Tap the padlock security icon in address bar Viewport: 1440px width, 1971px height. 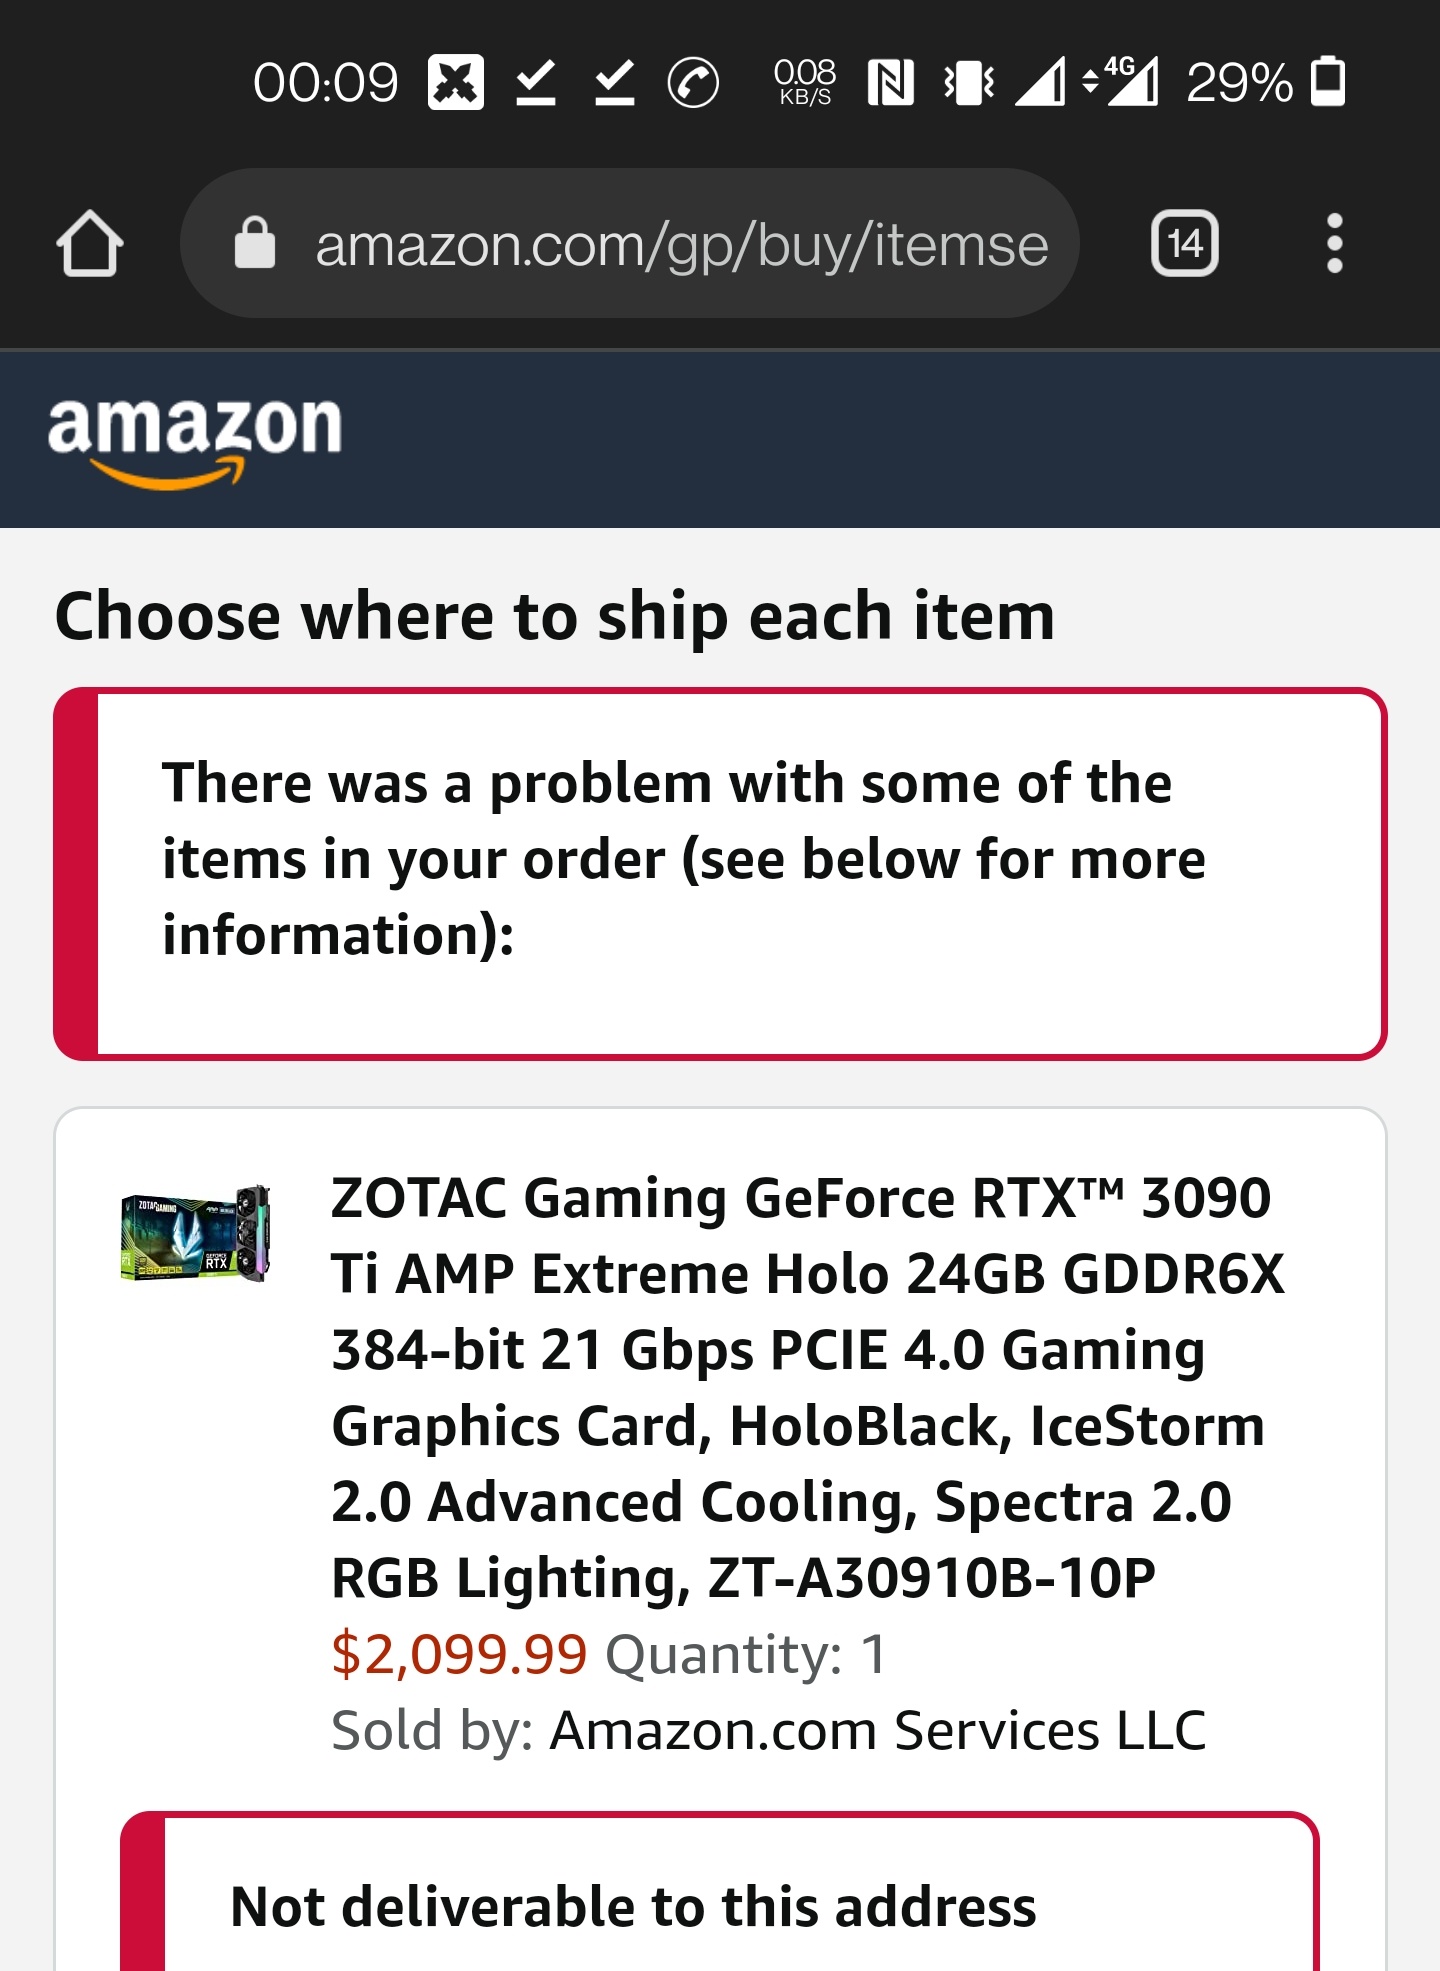(256, 241)
